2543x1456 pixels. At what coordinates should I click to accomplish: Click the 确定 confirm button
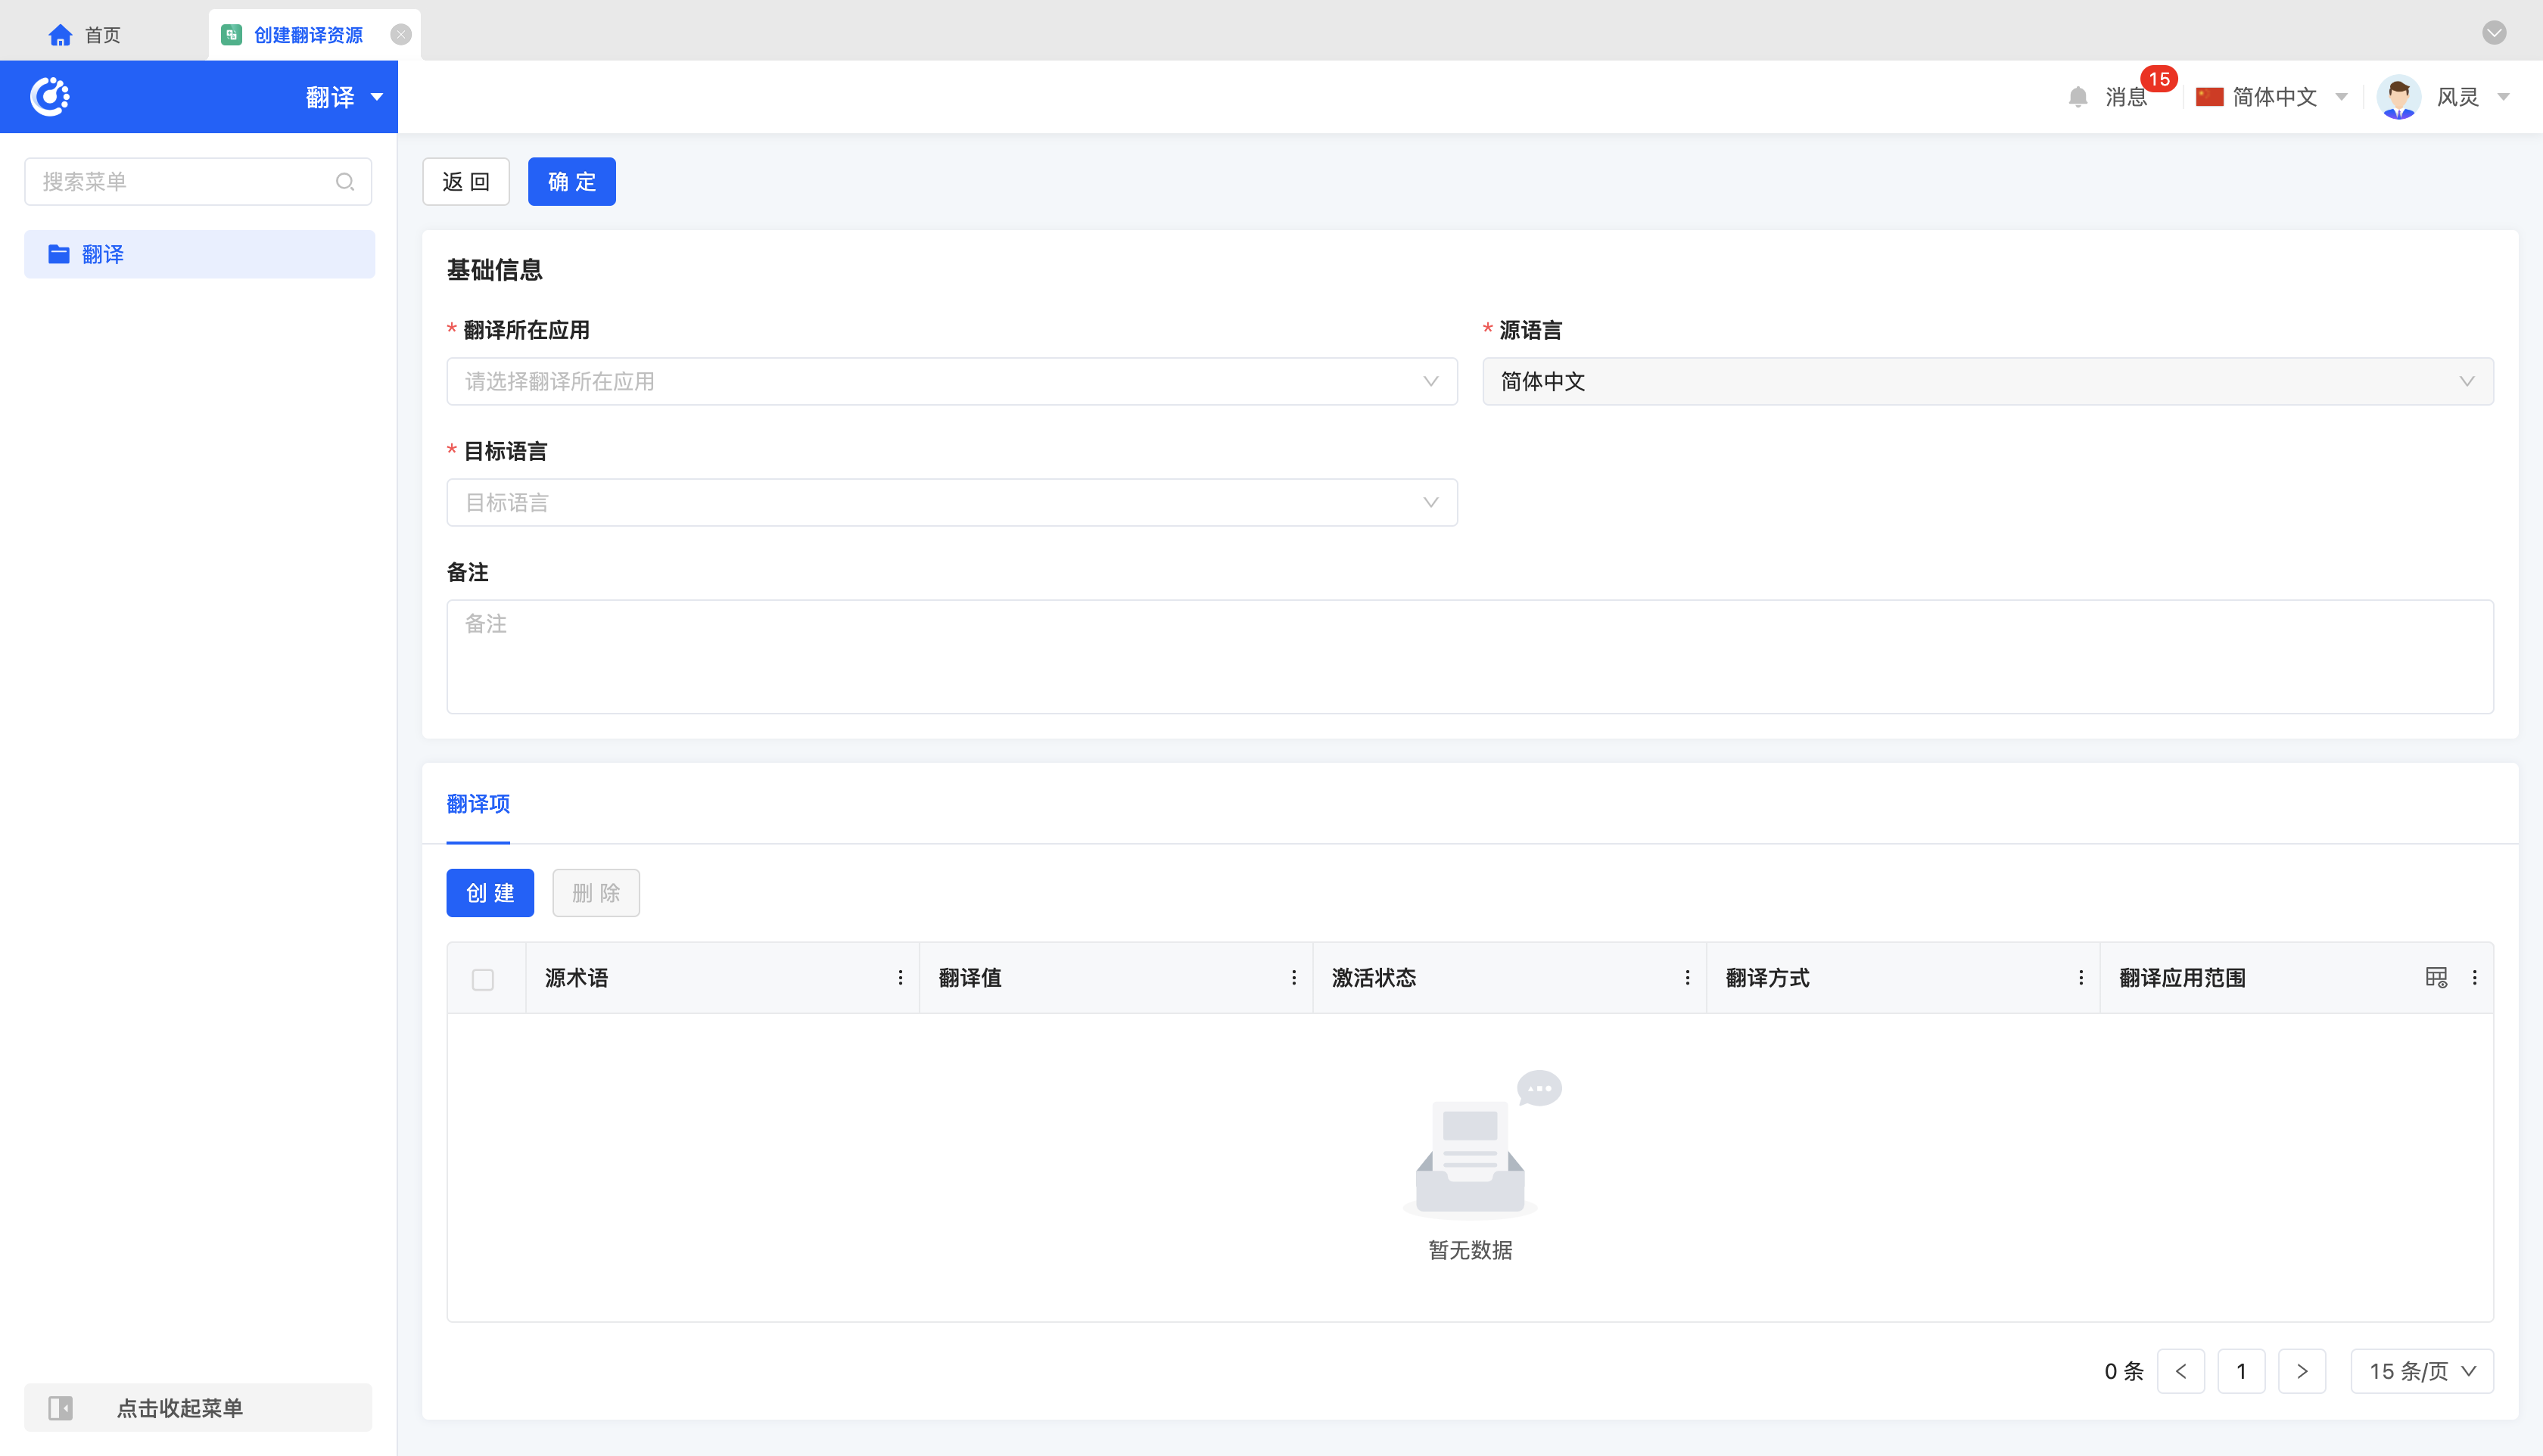point(571,182)
